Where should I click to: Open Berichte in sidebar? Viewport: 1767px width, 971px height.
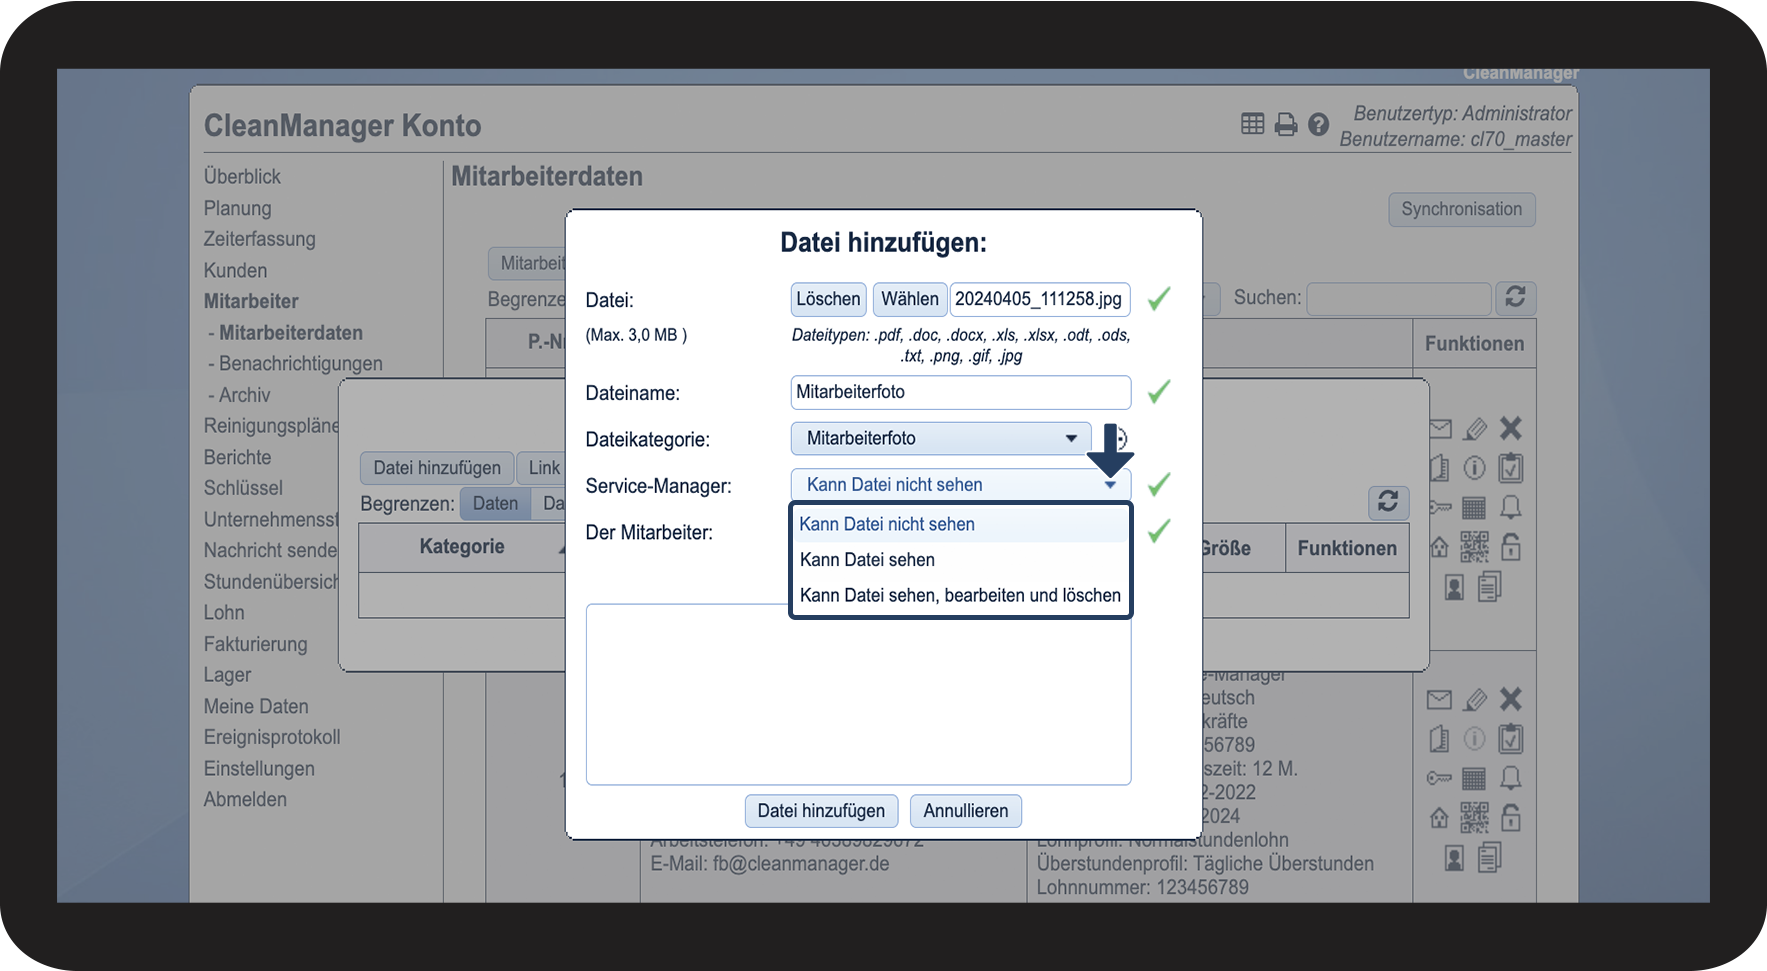[237, 457]
